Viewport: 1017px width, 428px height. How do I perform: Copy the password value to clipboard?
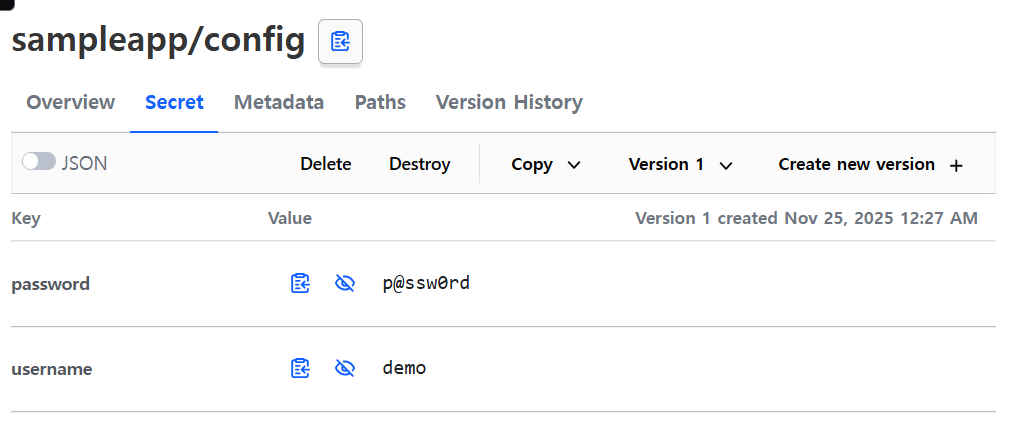(x=300, y=283)
